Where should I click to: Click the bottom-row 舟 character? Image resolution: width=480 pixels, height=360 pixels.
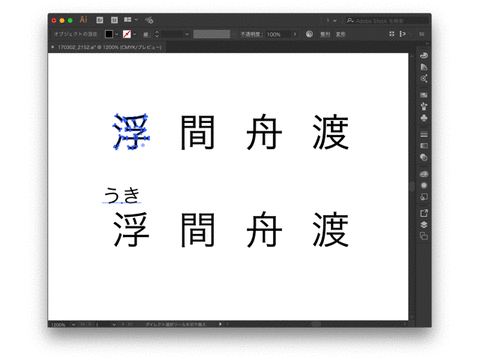(x=264, y=229)
